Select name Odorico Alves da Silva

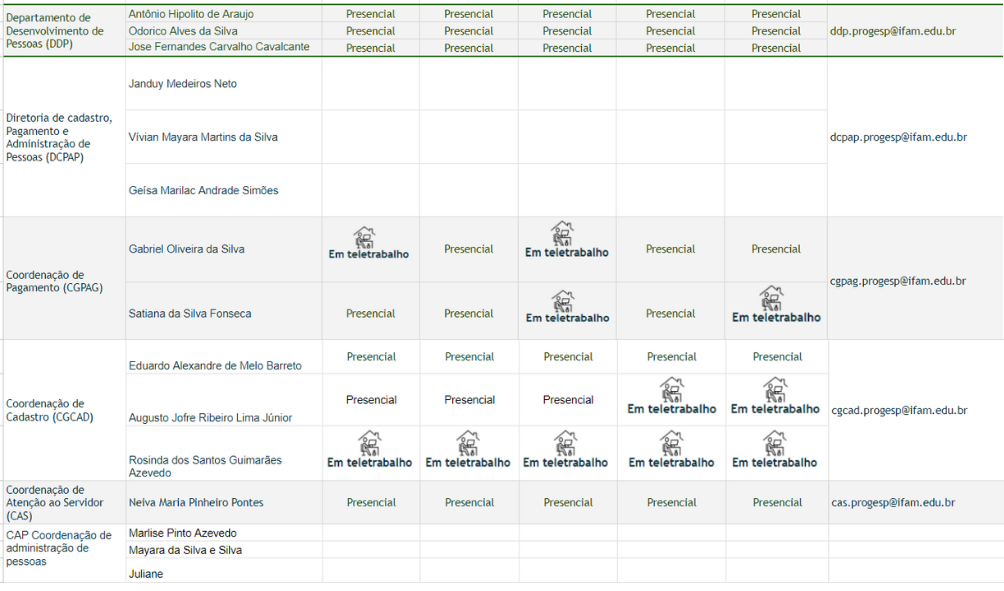183,31
